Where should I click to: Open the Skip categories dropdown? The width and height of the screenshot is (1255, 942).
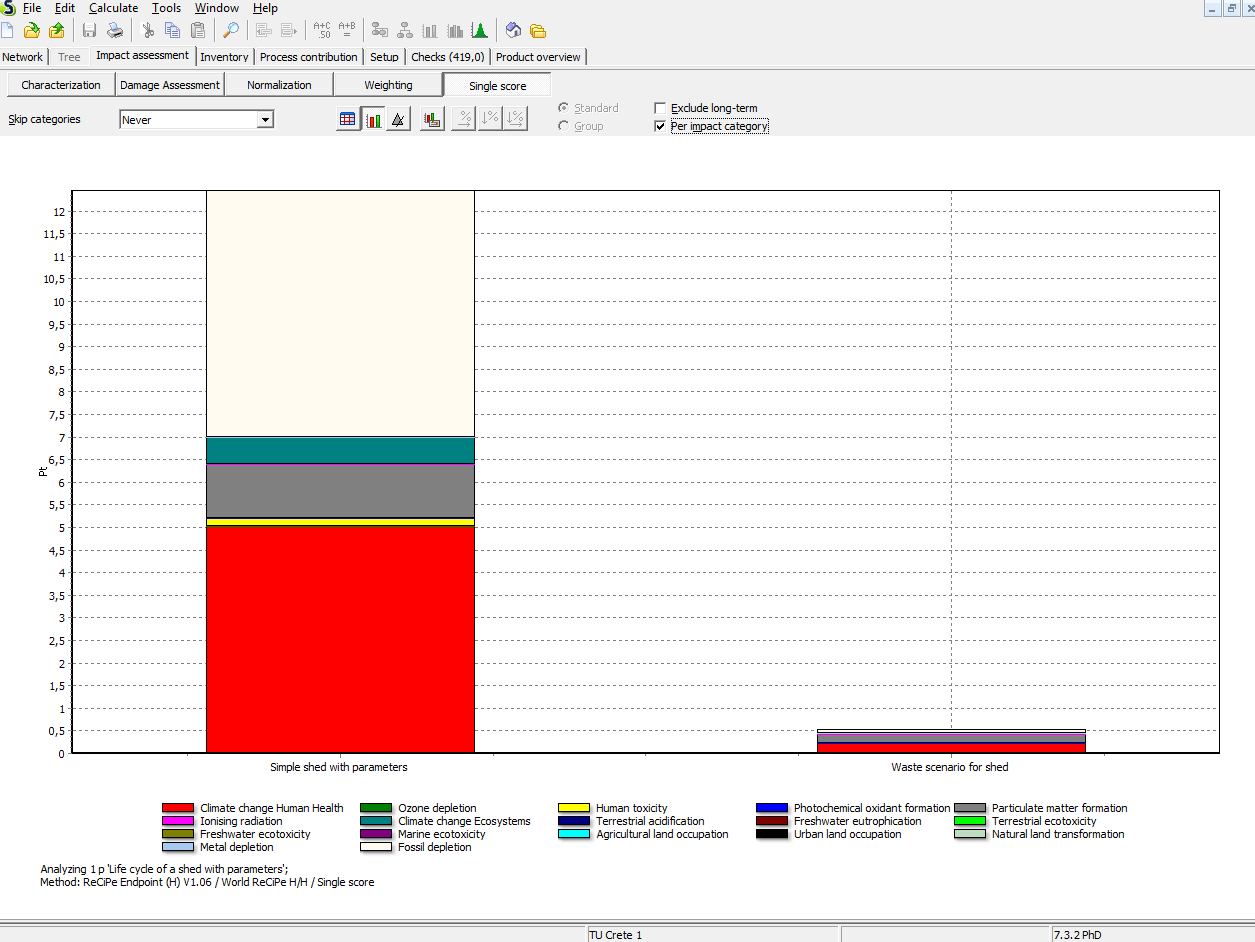pyautogui.click(x=265, y=120)
